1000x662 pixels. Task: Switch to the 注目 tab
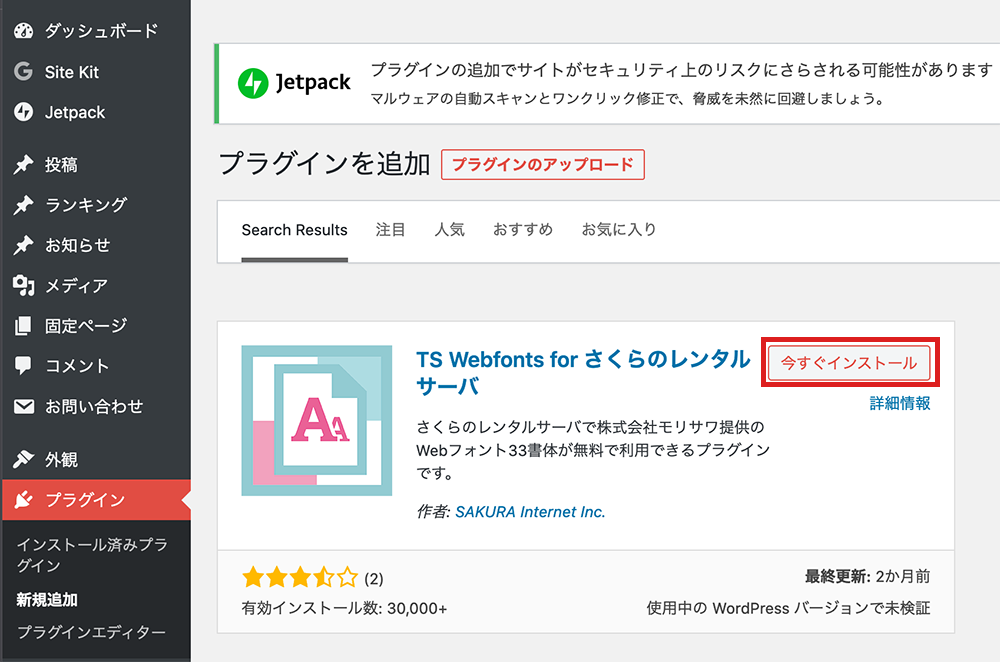point(390,230)
